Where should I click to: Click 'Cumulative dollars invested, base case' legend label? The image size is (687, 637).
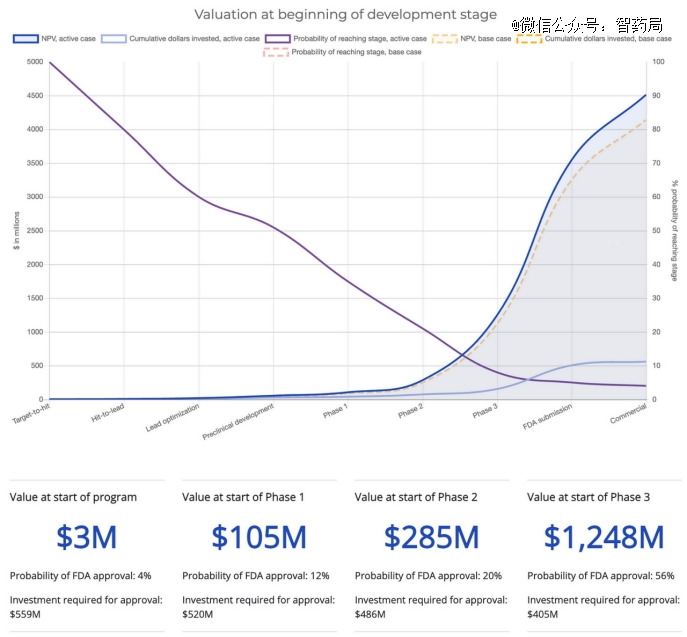[x=608, y=39]
